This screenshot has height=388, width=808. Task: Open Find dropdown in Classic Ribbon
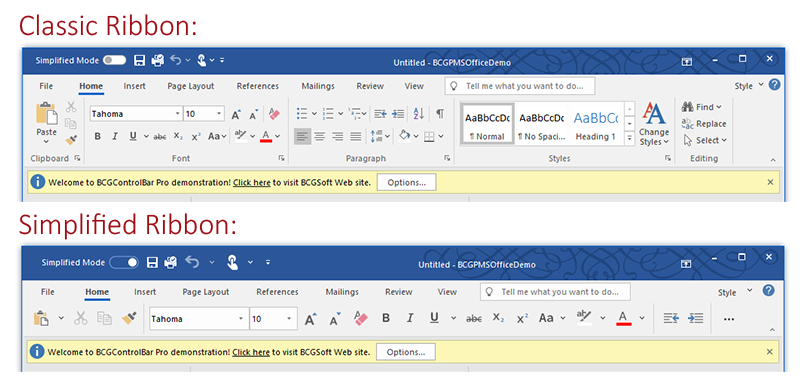tap(702, 107)
